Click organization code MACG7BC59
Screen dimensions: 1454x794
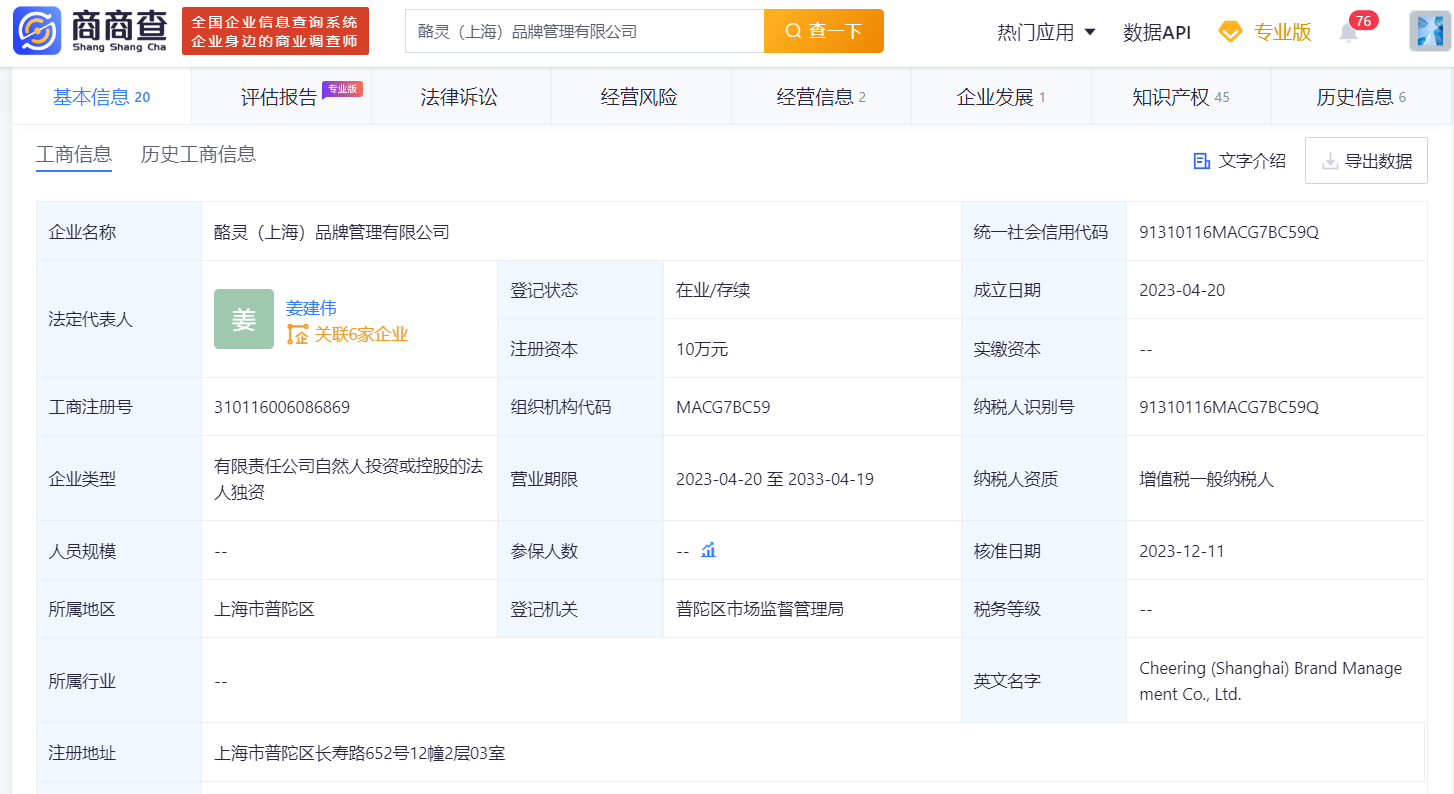[723, 407]
